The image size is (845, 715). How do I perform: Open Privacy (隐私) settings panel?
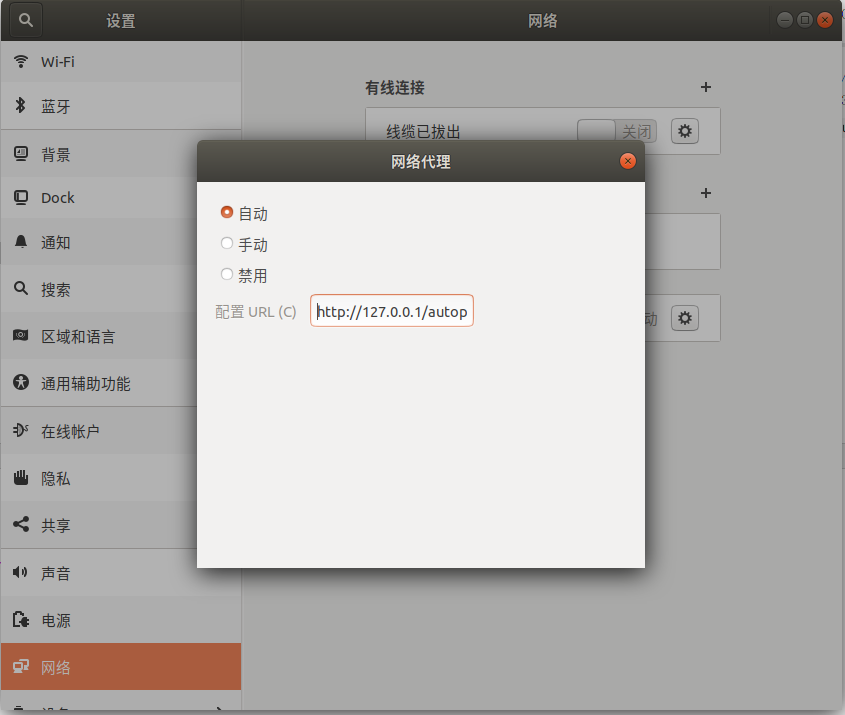pyautogui.click(x=120, y=479)
